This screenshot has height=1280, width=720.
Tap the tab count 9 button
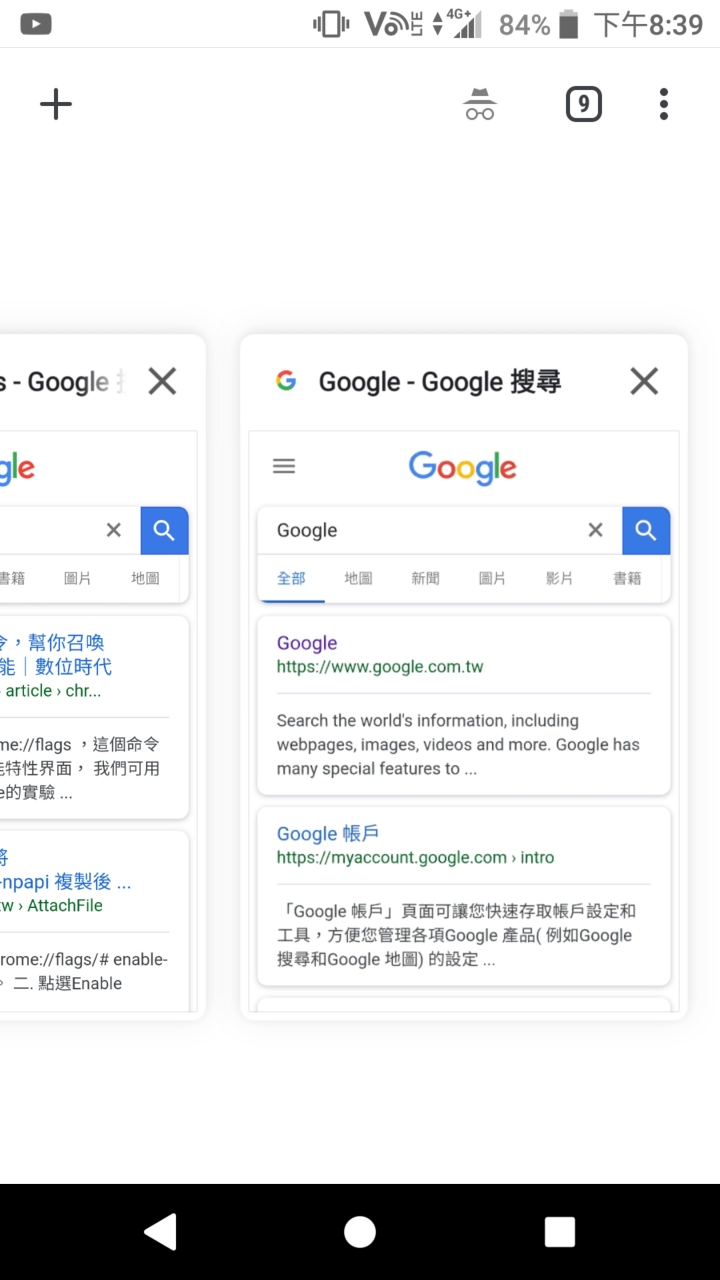584,104
